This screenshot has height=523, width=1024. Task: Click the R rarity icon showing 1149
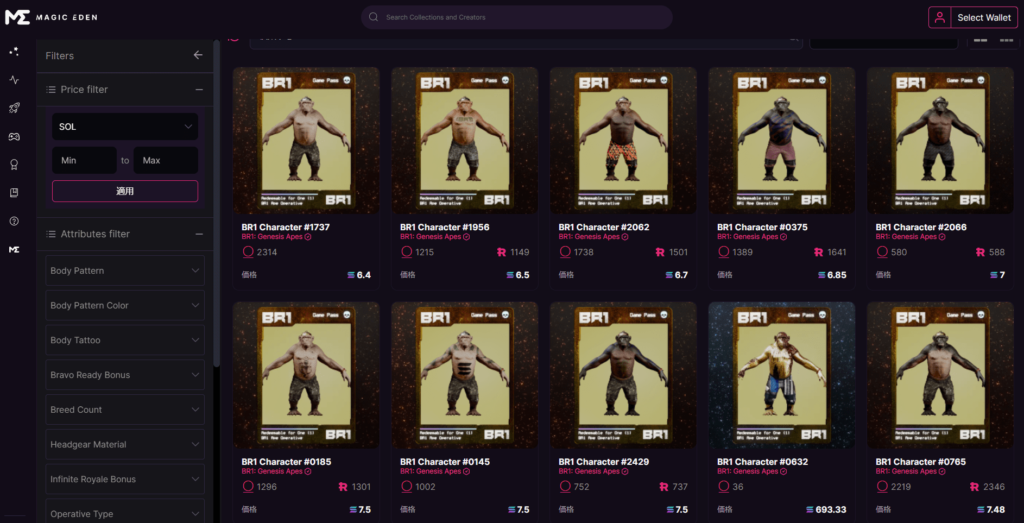pos(502,252)
